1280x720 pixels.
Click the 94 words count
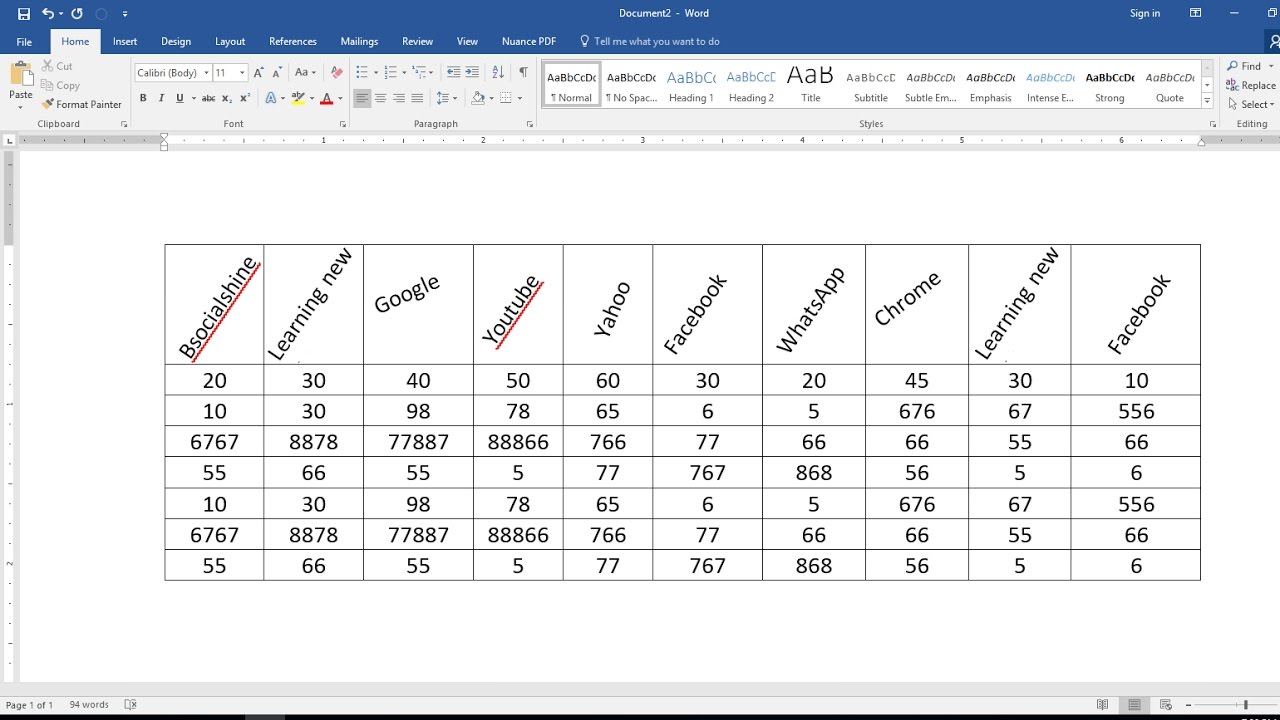89,705
